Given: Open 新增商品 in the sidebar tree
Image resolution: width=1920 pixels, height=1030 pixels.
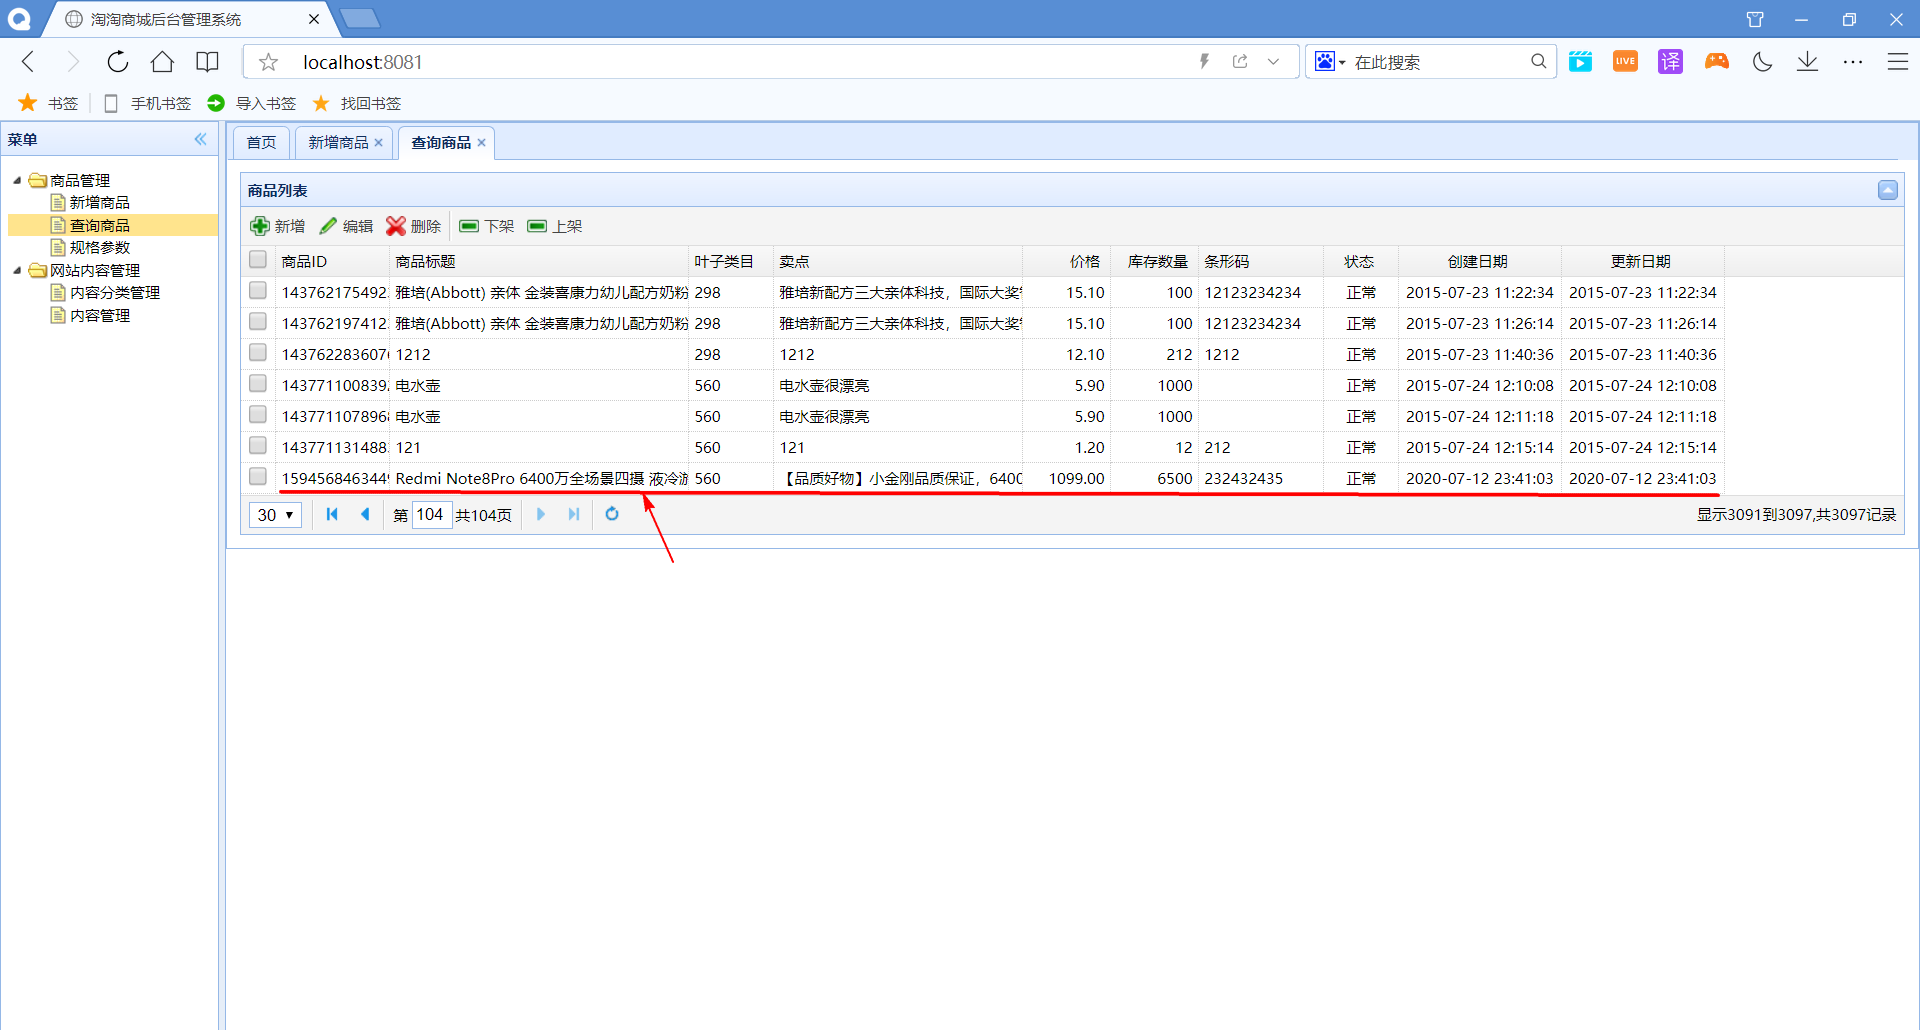Looking at the screenshot, I should 100,203.
